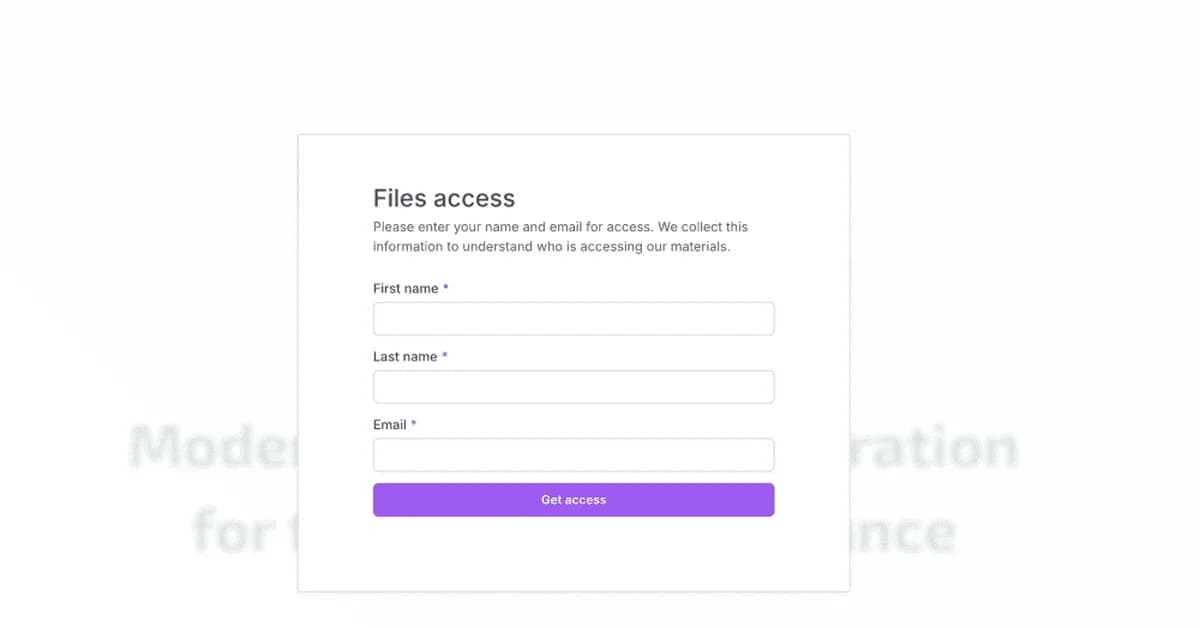Focus the Last name text box

573,387
